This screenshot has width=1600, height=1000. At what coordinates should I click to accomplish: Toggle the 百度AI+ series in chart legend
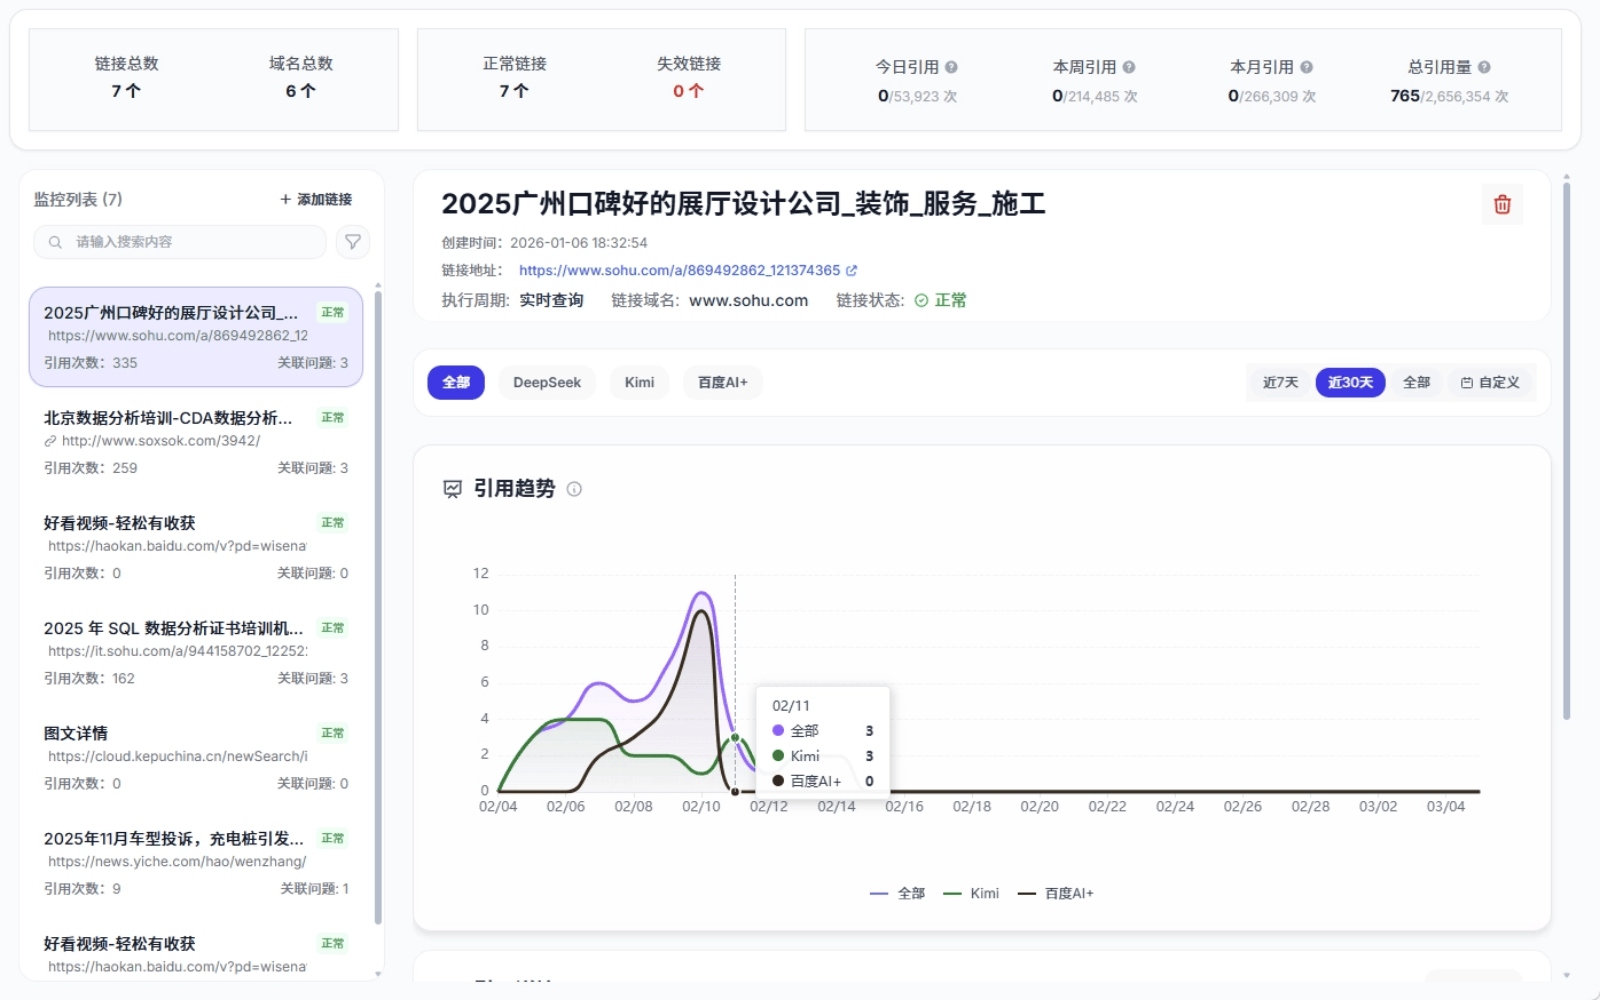(x=1056, y=893)
